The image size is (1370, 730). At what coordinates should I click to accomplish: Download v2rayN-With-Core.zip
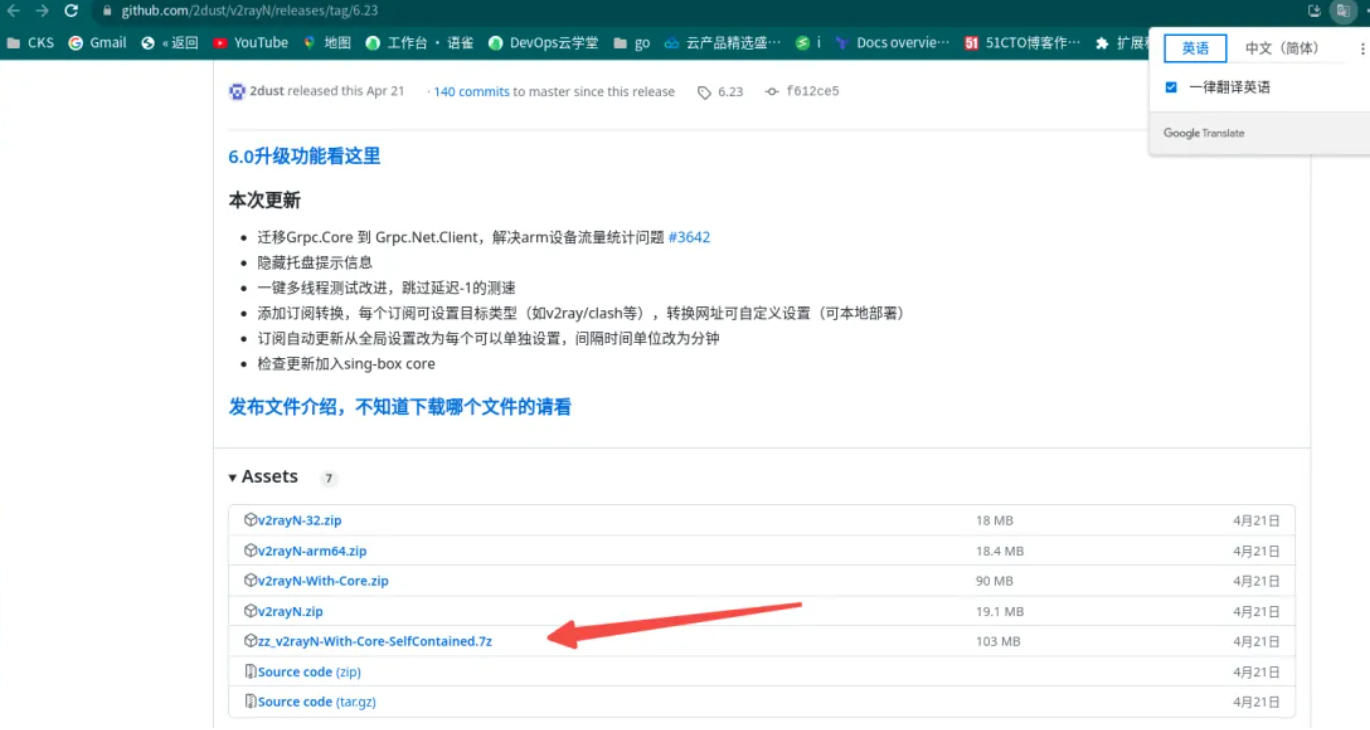(x=323, y=580)
